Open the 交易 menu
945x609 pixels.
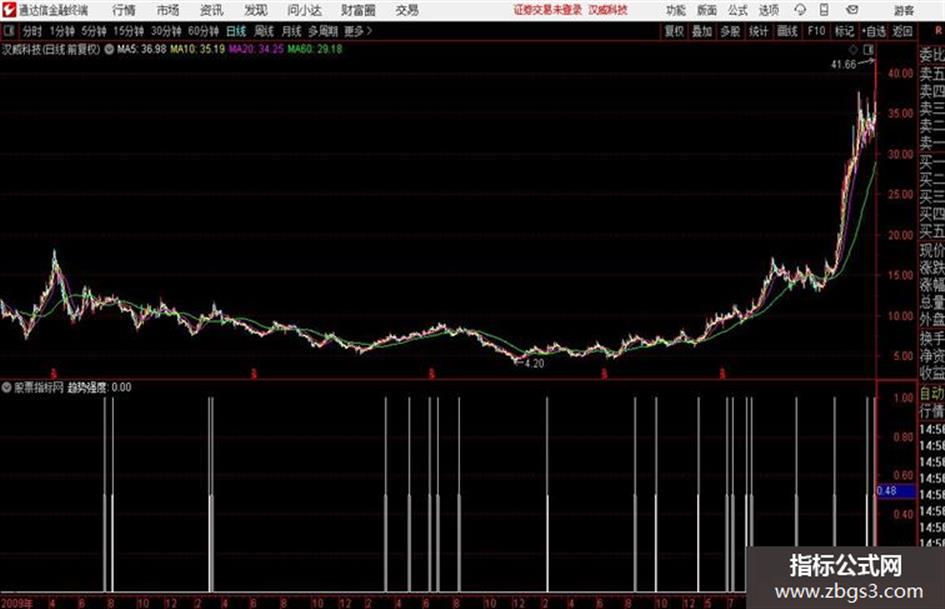coord(407,10)
